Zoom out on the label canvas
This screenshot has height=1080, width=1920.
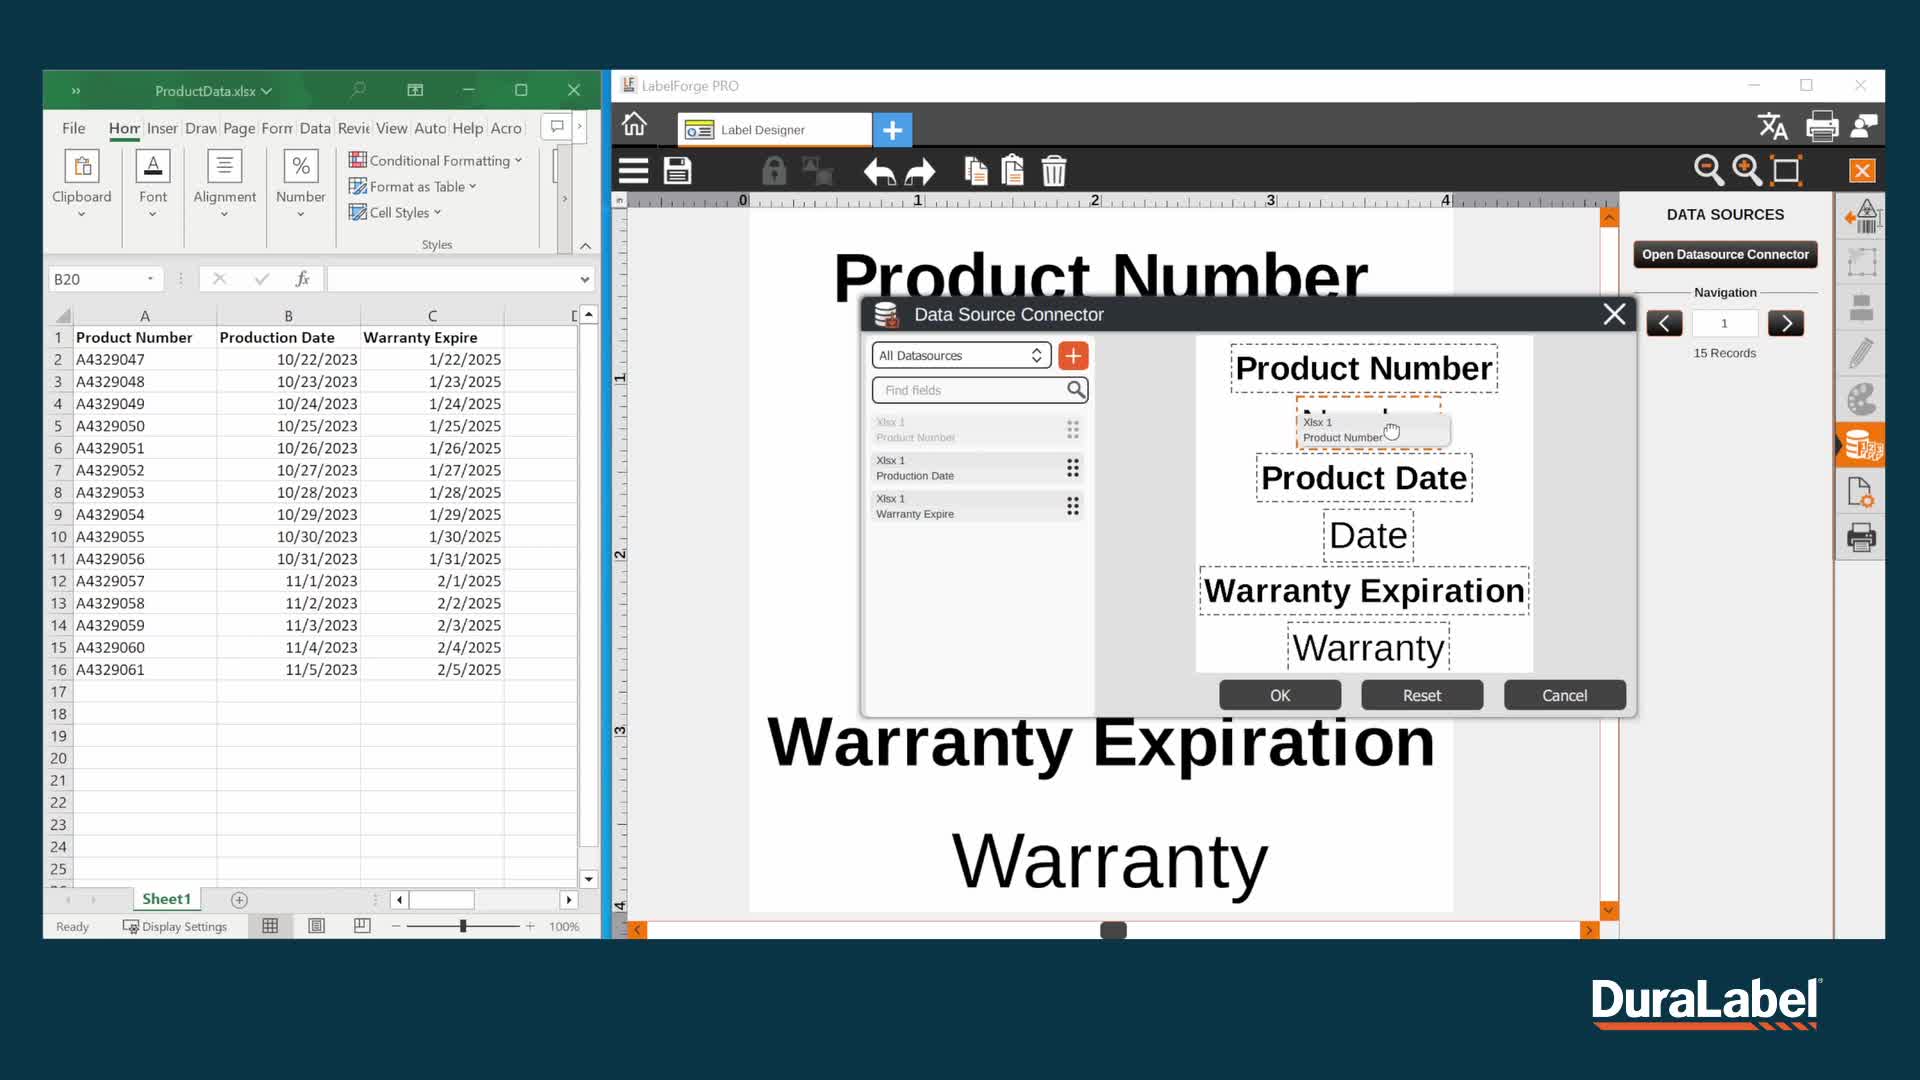click(1709, 171)
